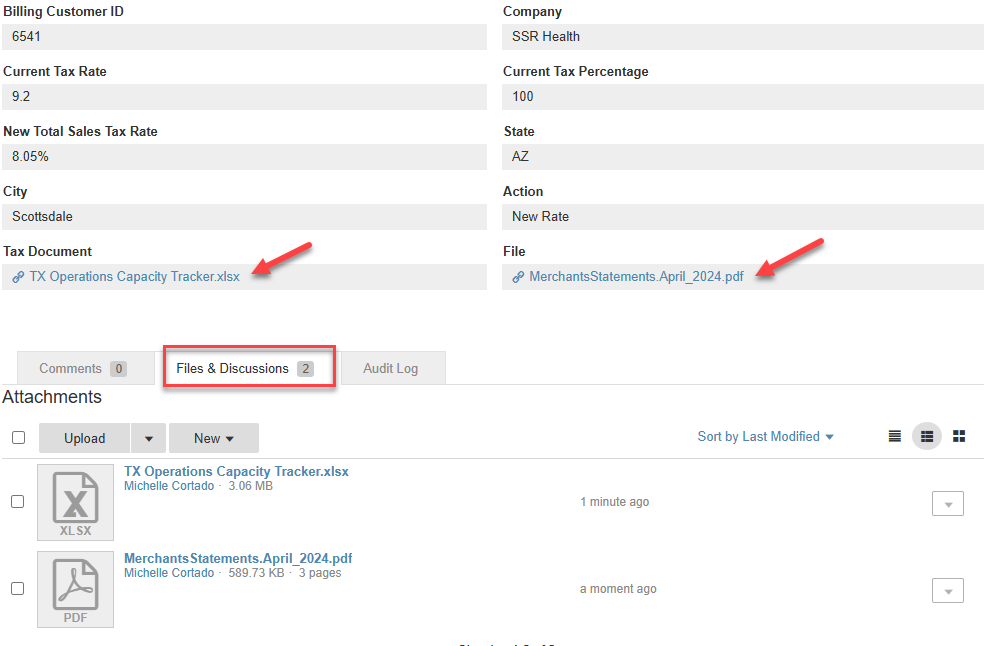Open Sort by Last Modified dropdown
This screenshot has width=984, height=646.
click(x=765, y=437)
